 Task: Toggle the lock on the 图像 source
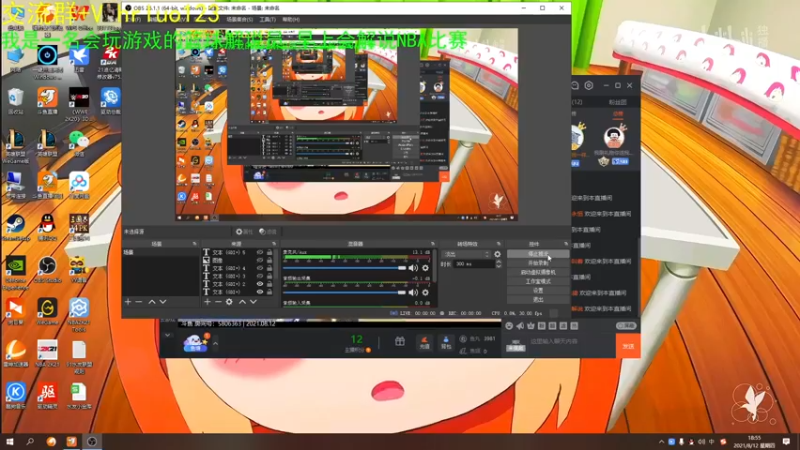[x=269, y=260]
